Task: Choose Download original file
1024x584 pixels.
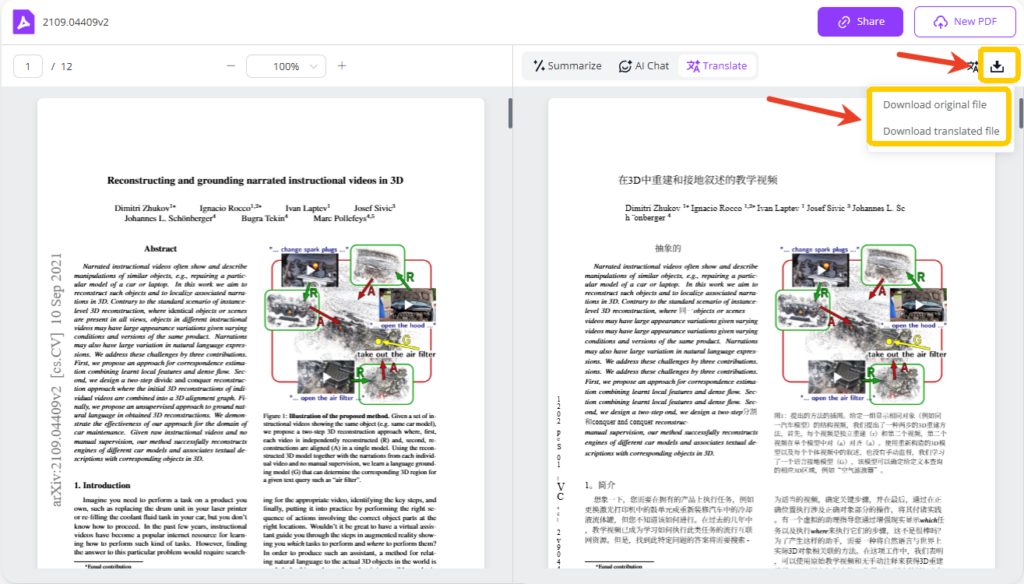Action: point(934,105)
